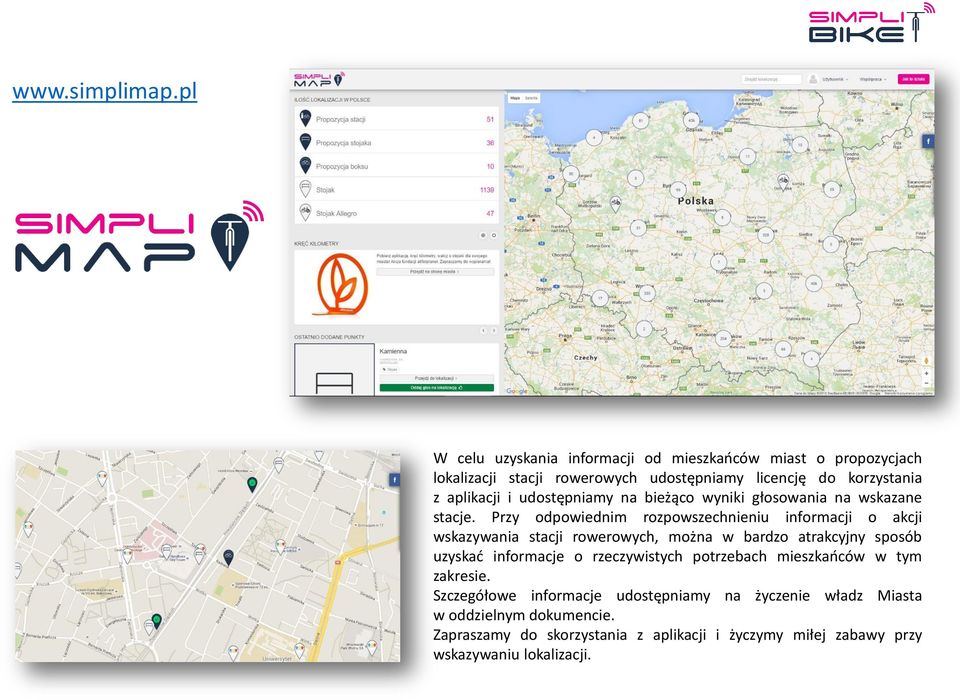Open the Kamienna location title

(x=393, y=352)
